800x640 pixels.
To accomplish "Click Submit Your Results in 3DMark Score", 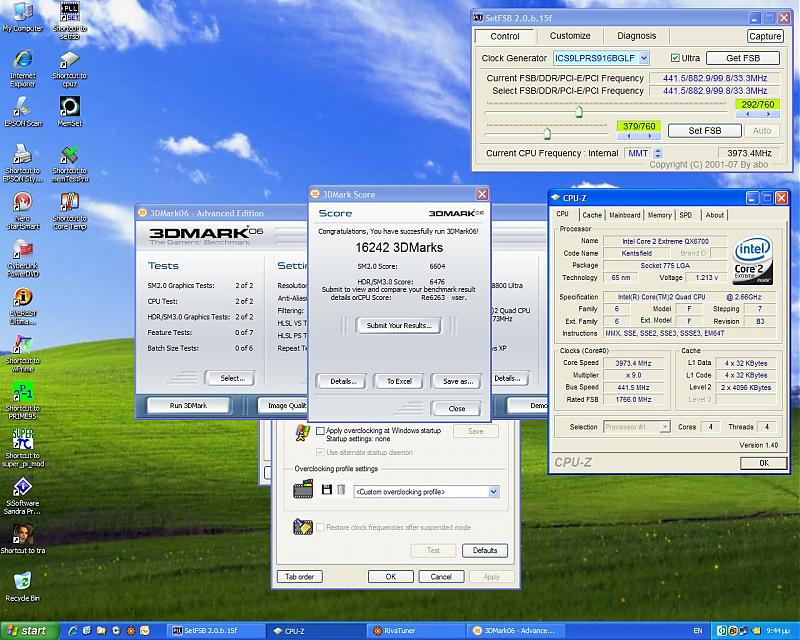I will click(x=399, y=326).
